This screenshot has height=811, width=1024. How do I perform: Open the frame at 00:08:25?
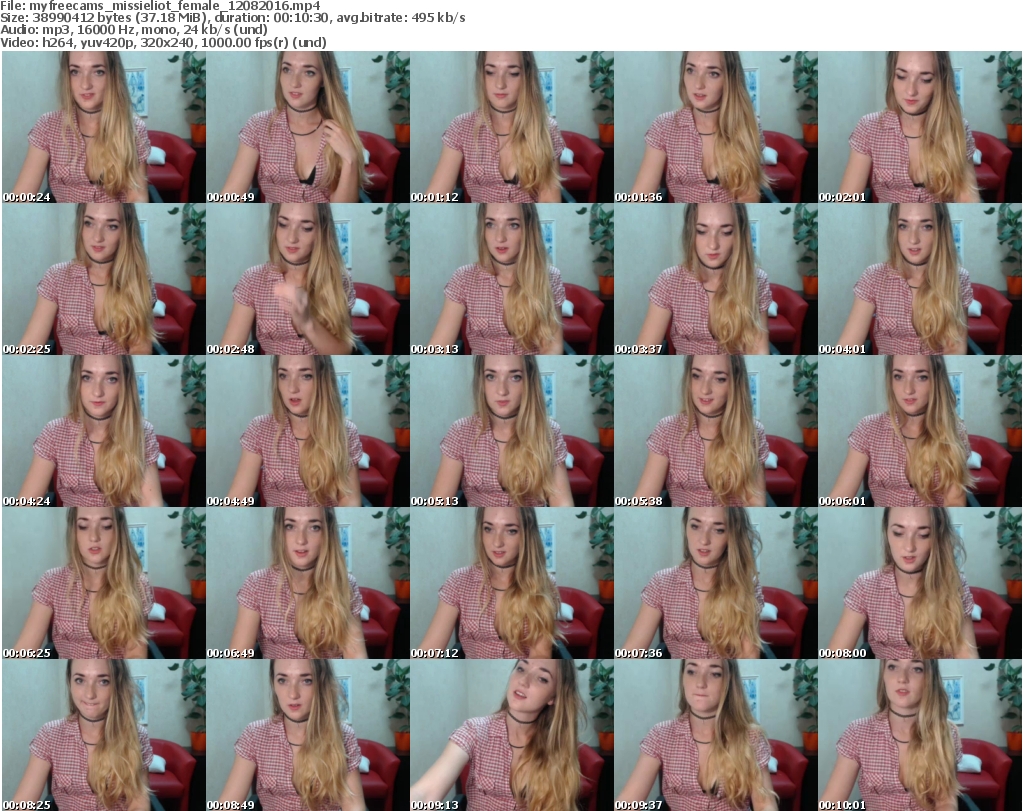pos(104,735)
